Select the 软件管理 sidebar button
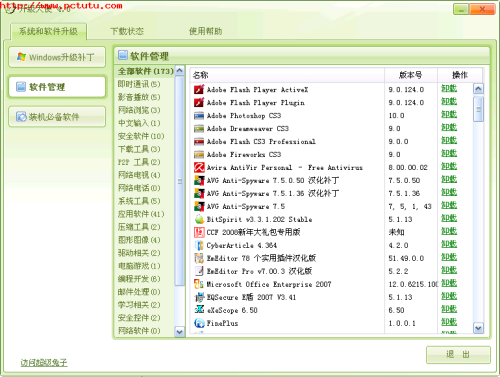 click(57, 87)
